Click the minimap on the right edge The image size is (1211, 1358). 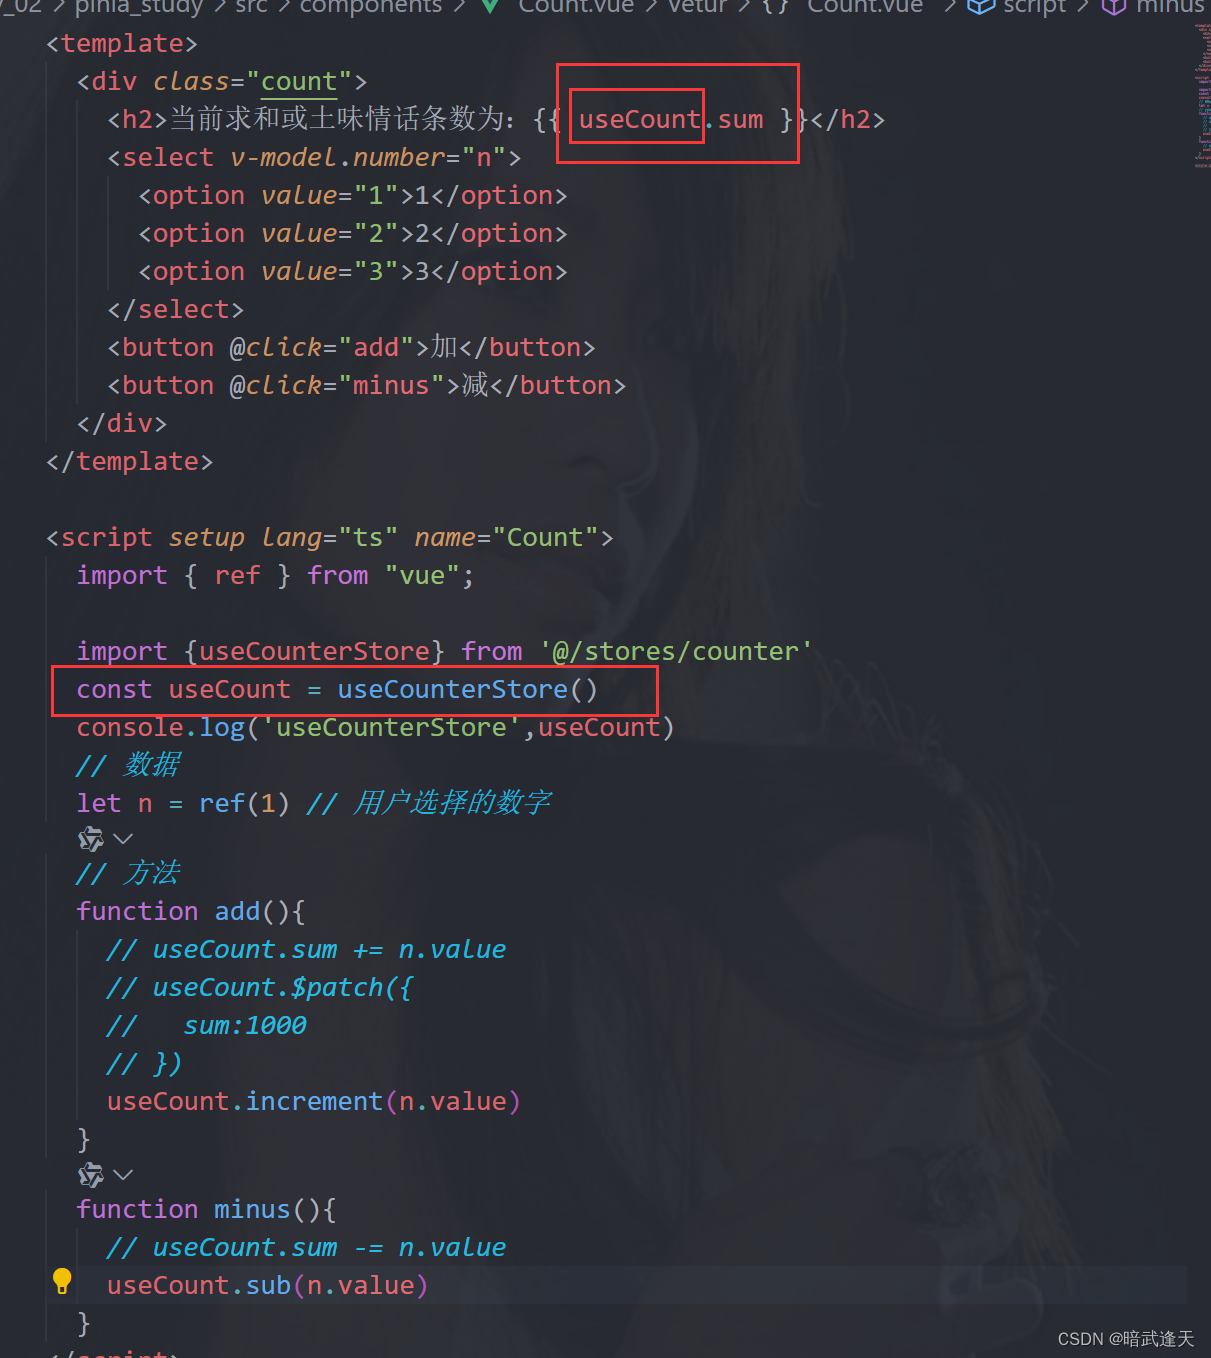click(x=1202, y=95)
